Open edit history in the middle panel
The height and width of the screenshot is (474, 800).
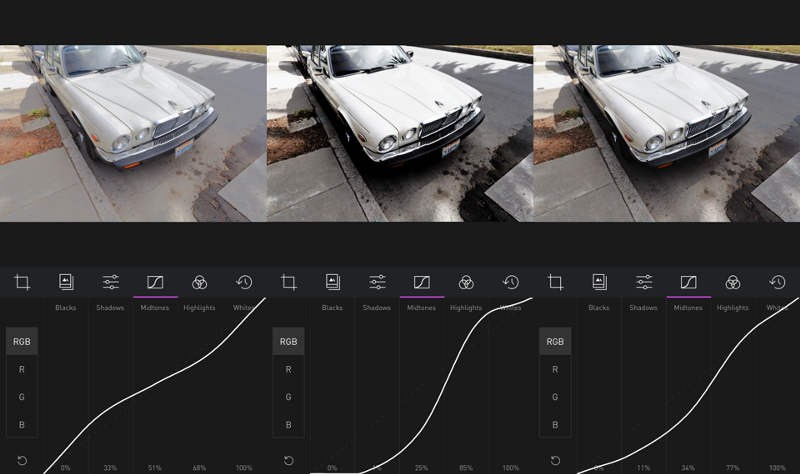click(x=510, y=283)
